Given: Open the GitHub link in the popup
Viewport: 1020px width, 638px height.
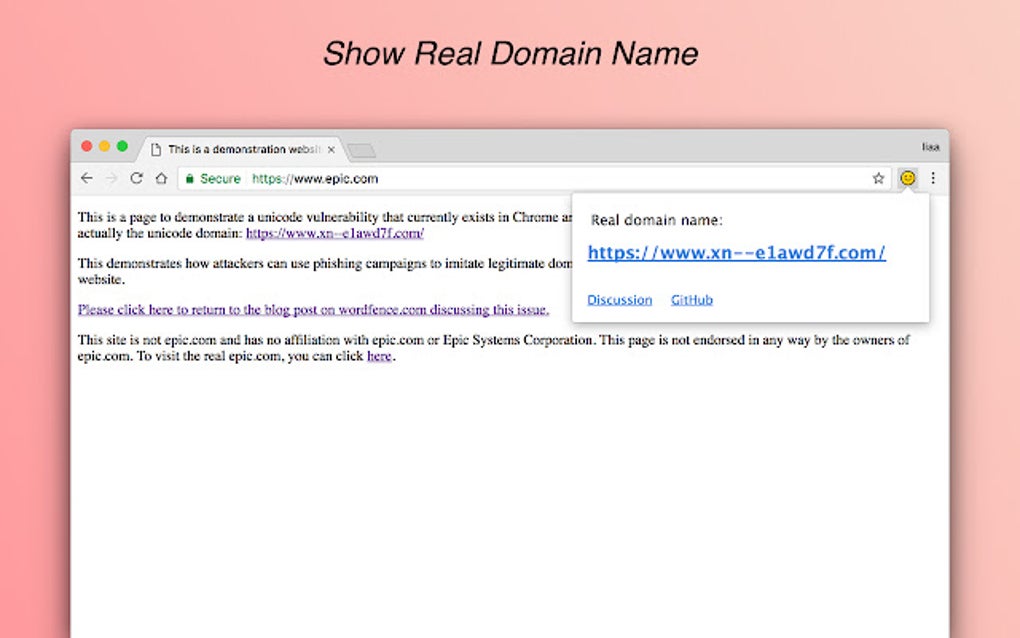Looking at the screenshot, I should [691, 299].
